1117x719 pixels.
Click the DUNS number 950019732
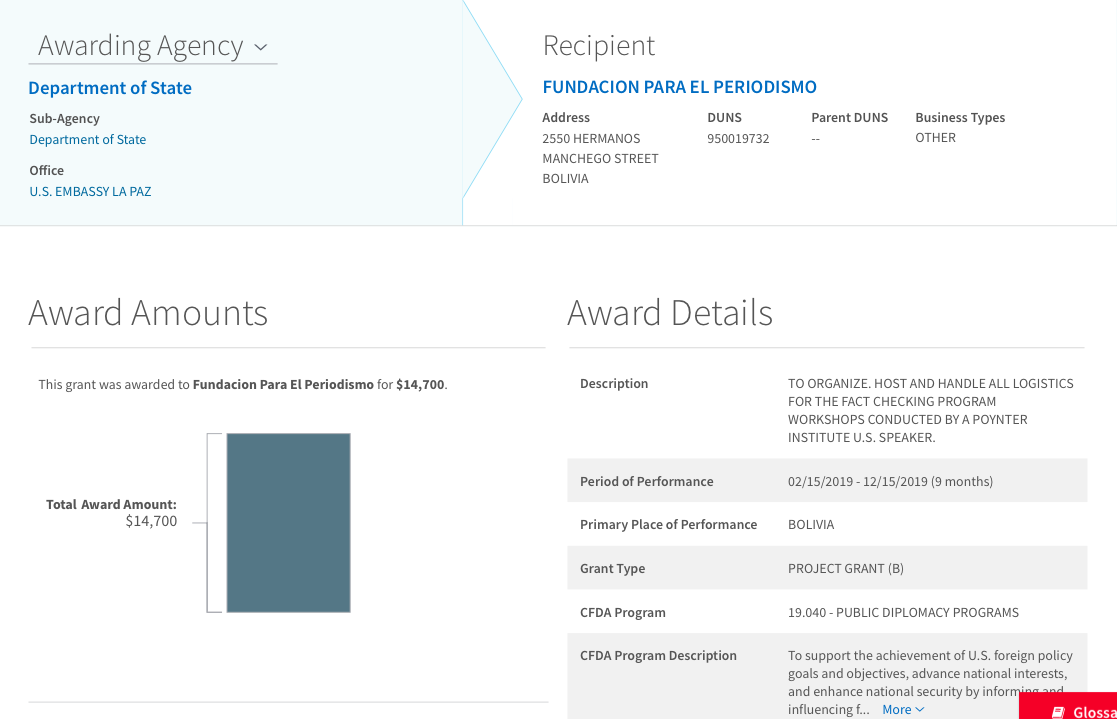[x=738, y=138]
